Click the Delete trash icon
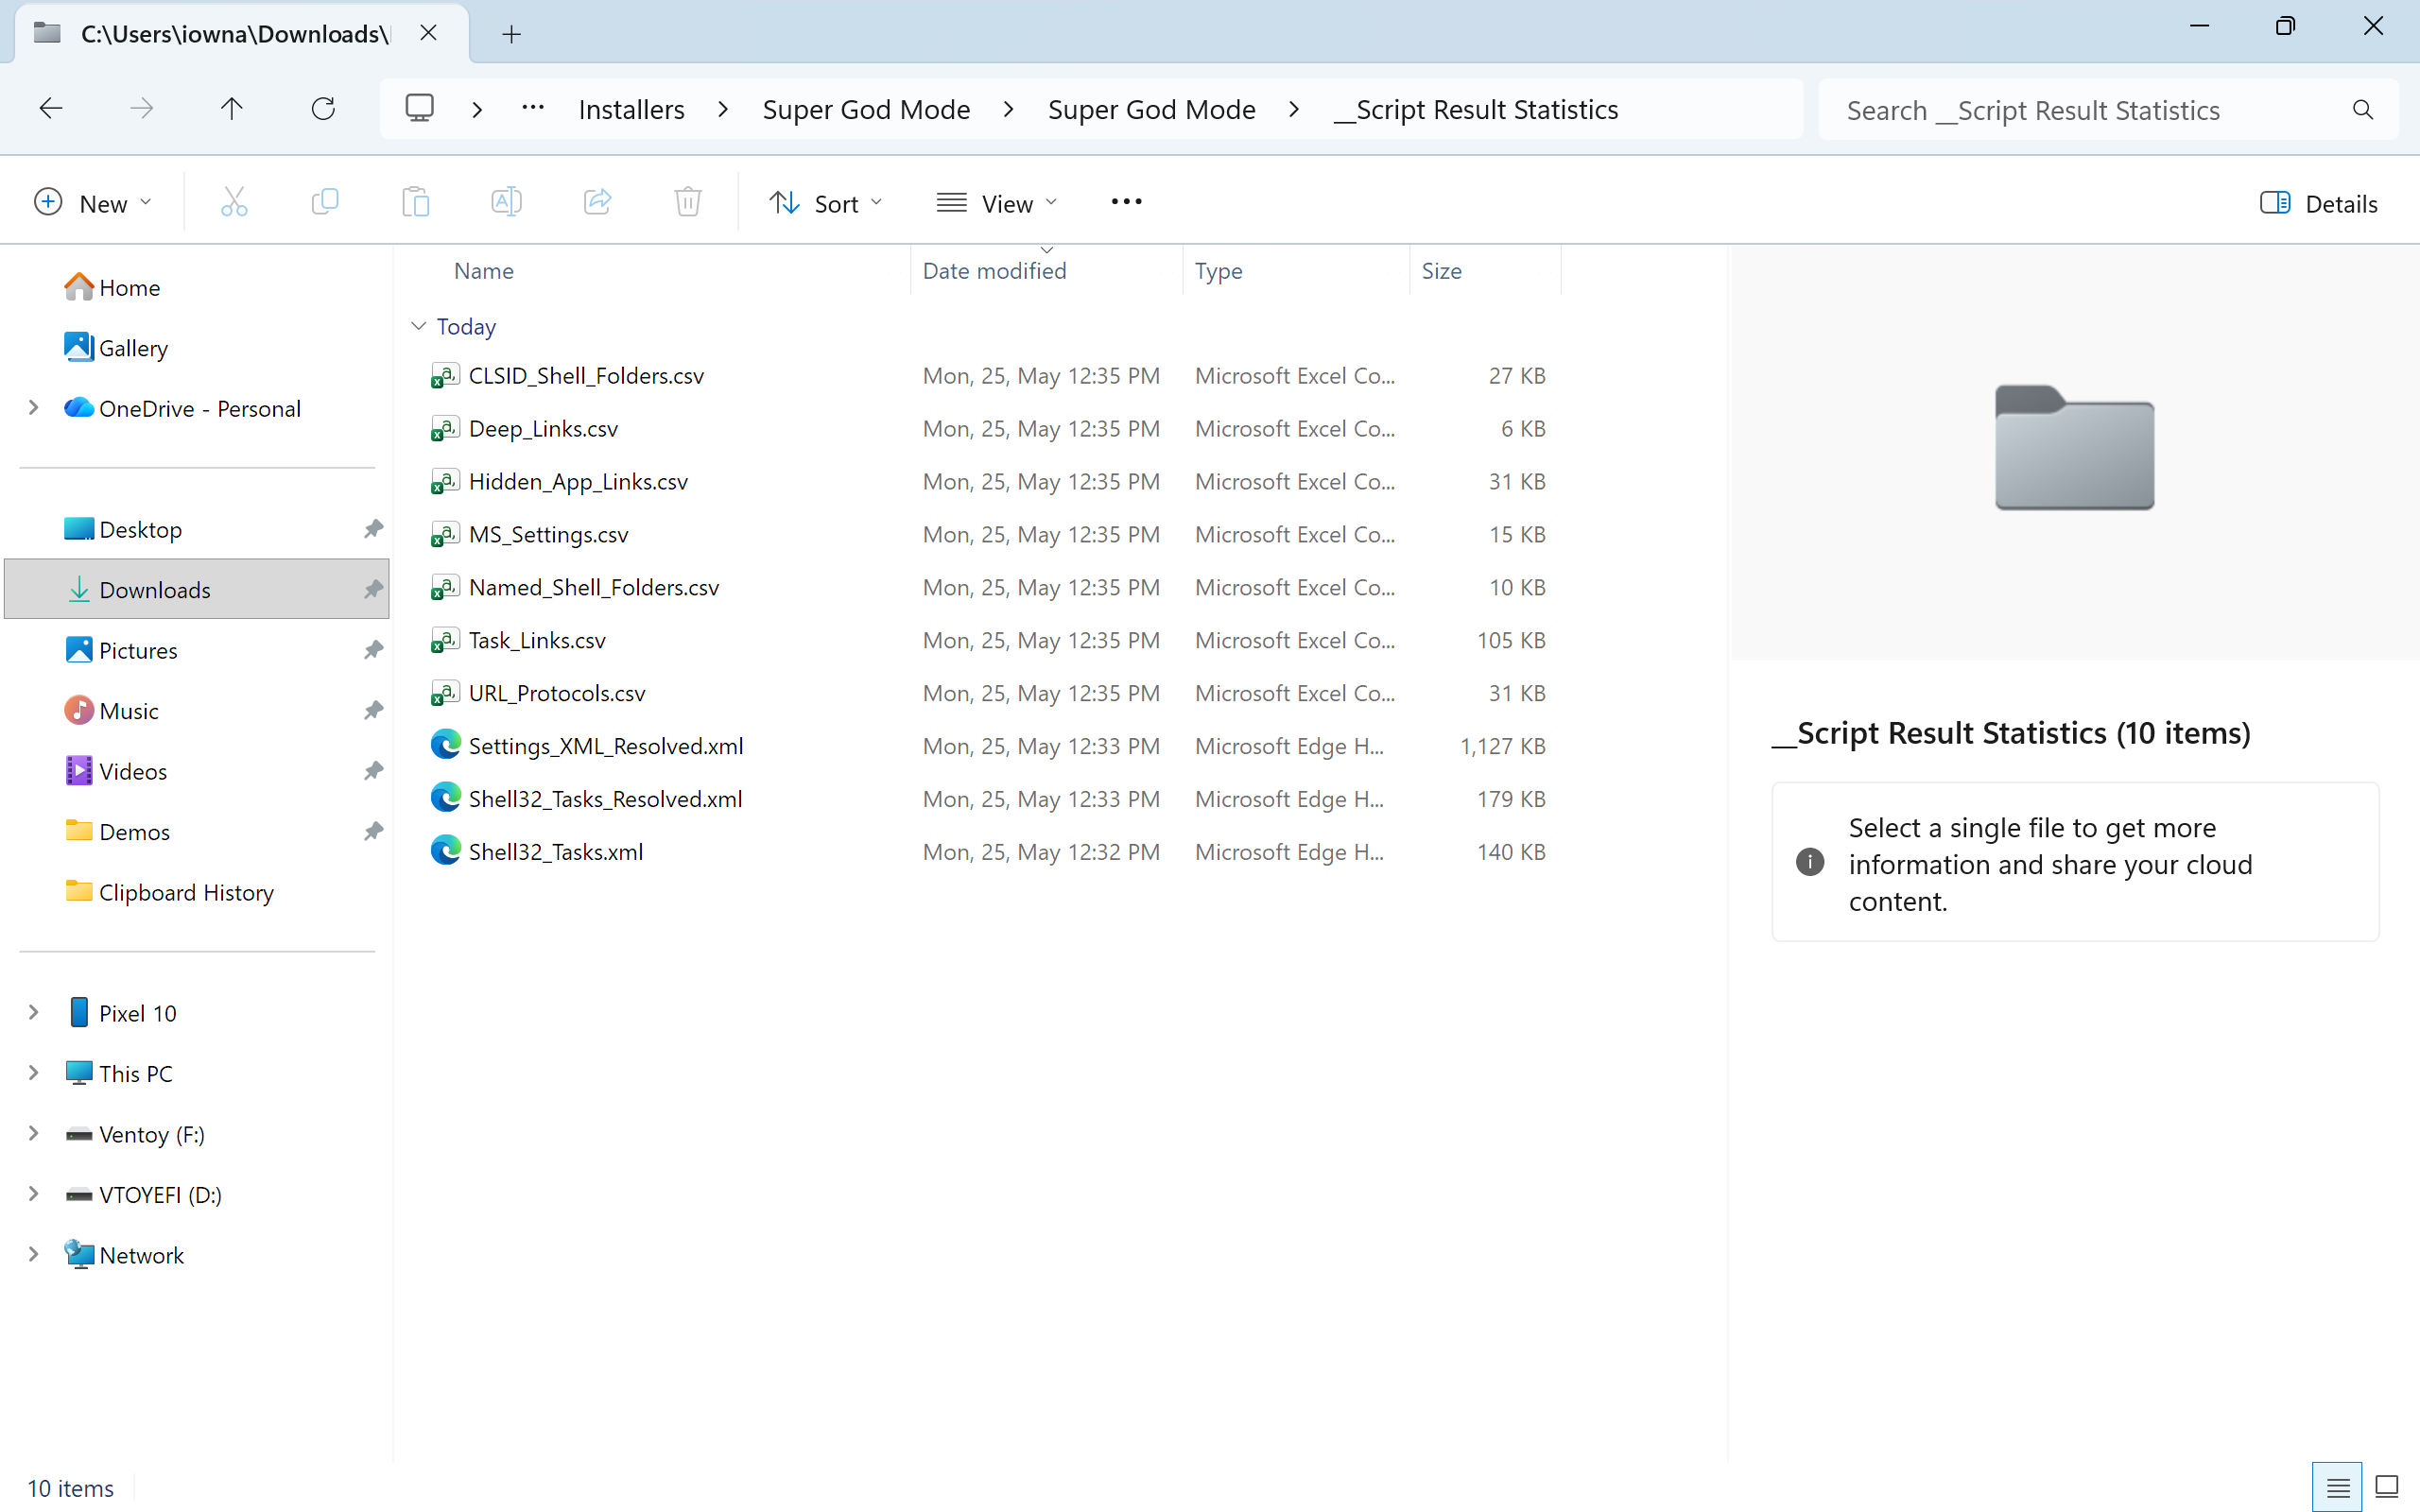This screenshot has width=2420, height=1512. click(688, 202)
